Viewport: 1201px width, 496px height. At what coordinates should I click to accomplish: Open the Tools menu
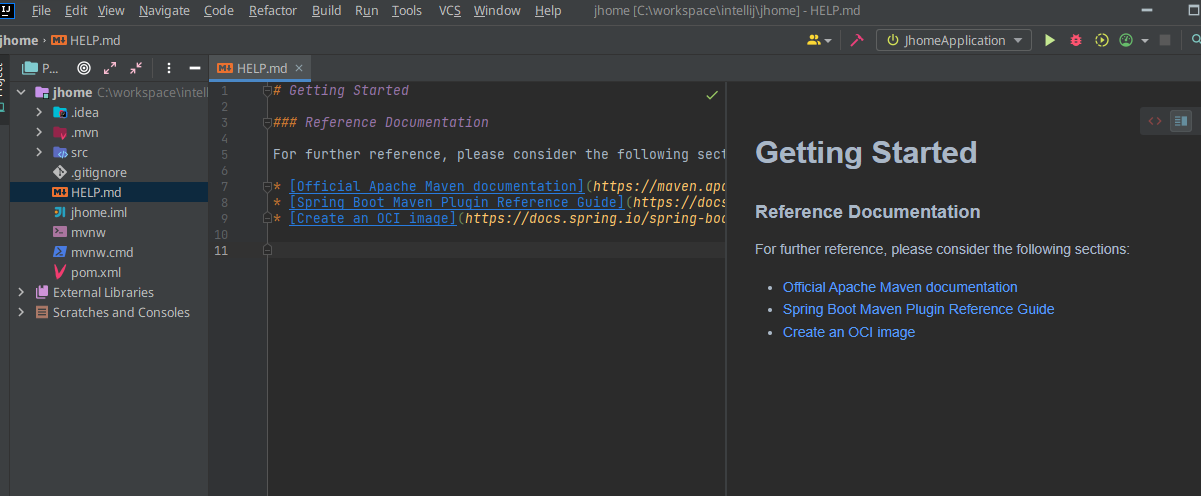tap(406, 10)
